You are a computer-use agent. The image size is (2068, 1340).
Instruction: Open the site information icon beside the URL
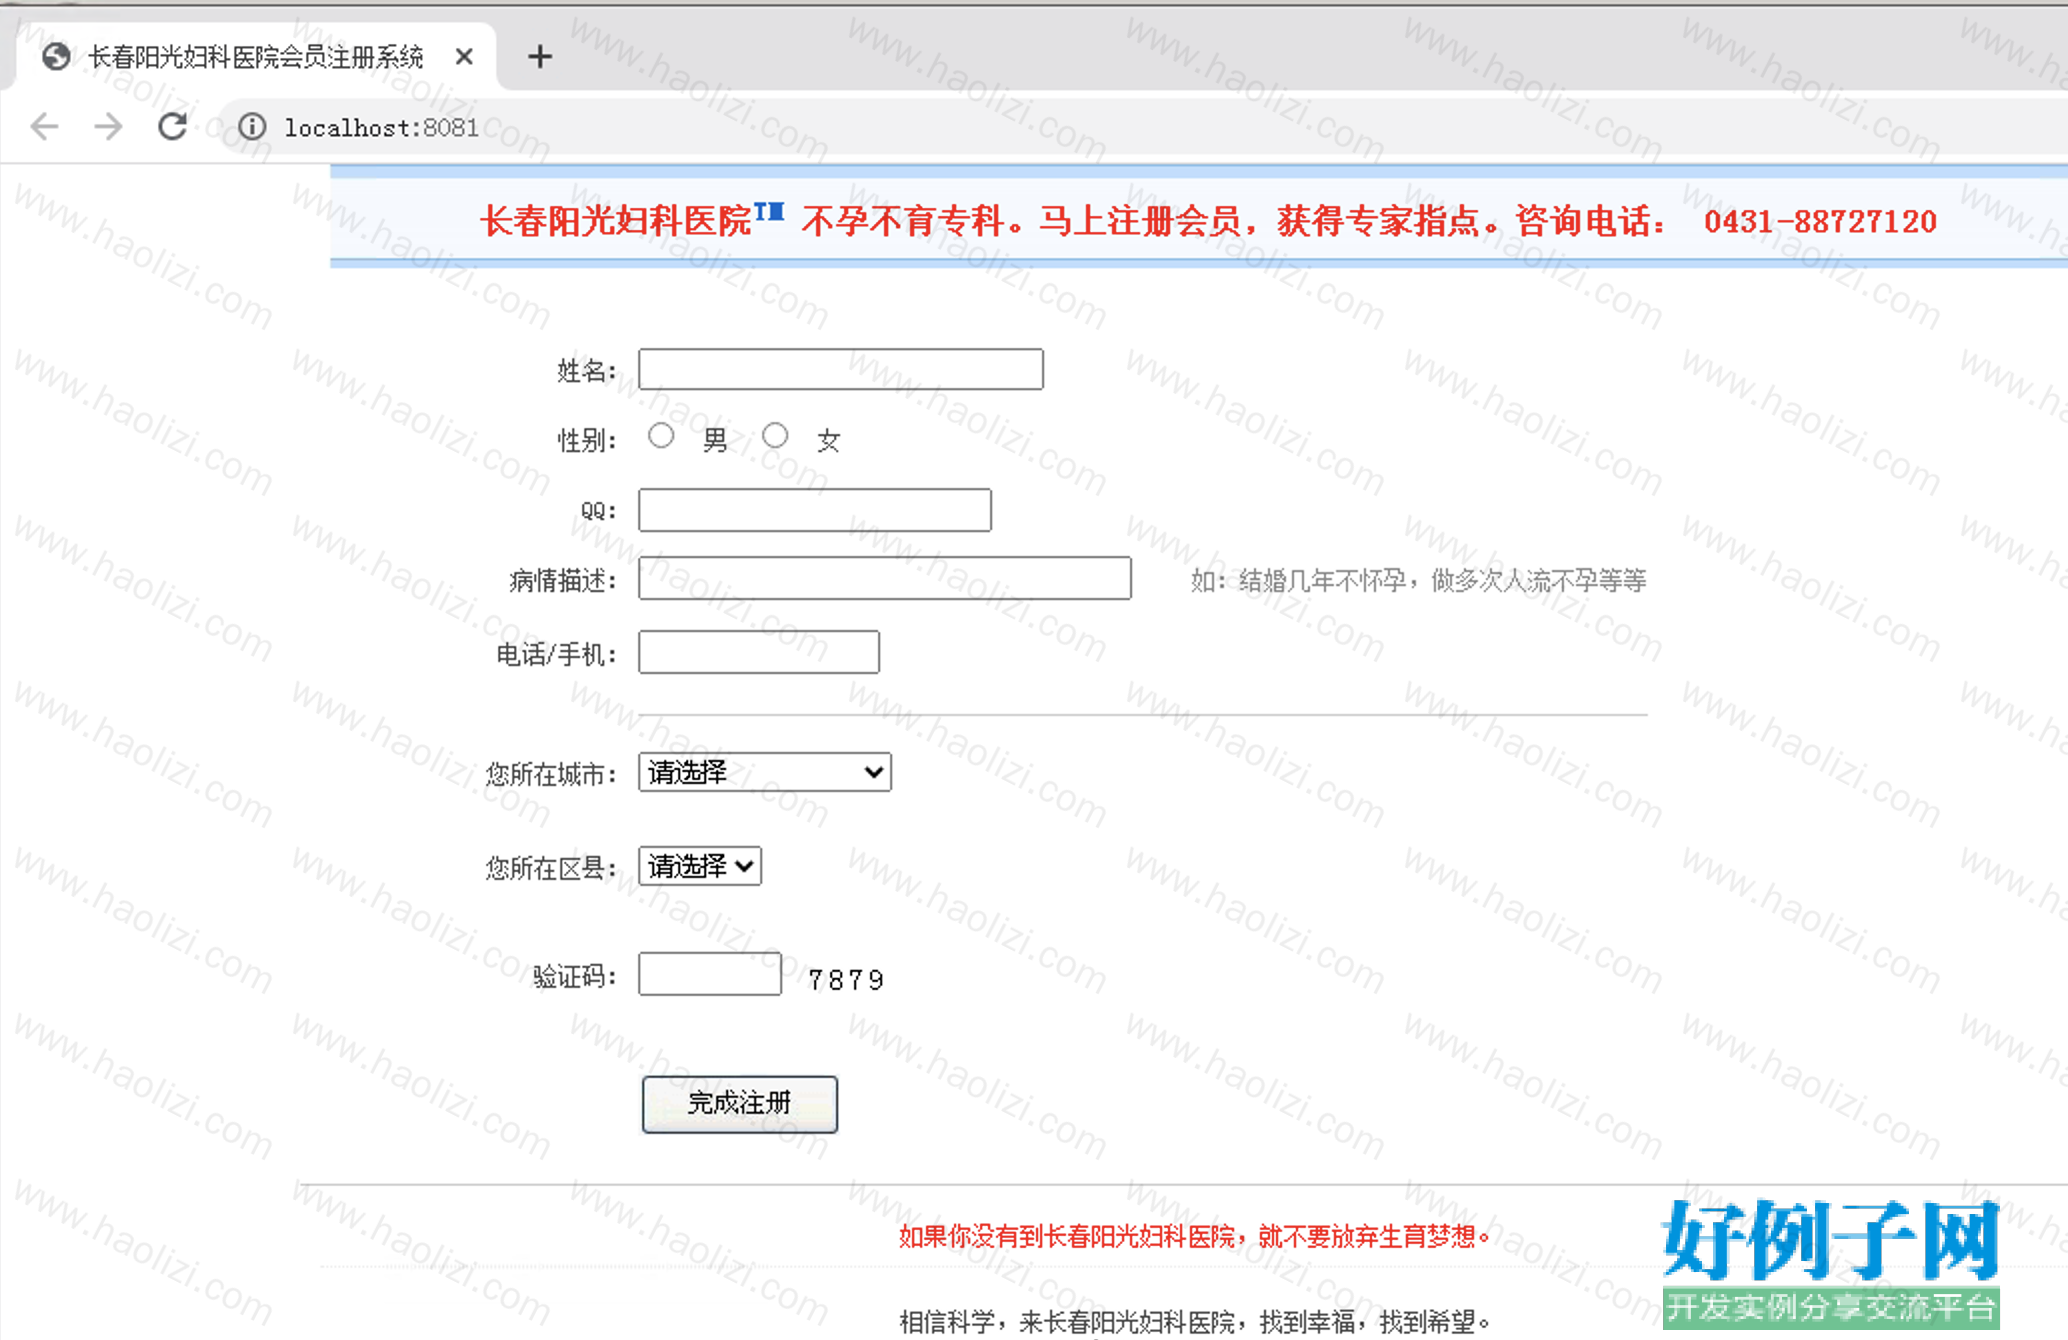[252, 127]
